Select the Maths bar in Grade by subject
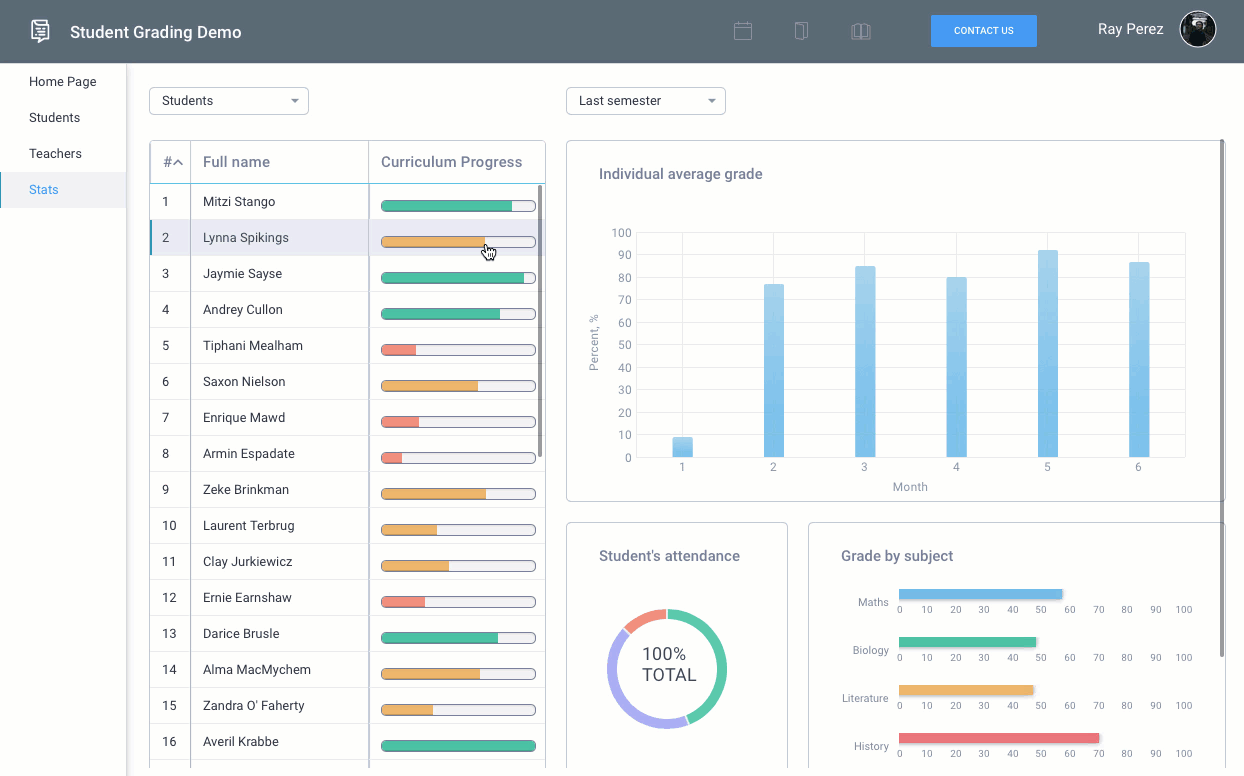Image resolution: width=1244 pixels, height=776 pixels. click(980, 593)
